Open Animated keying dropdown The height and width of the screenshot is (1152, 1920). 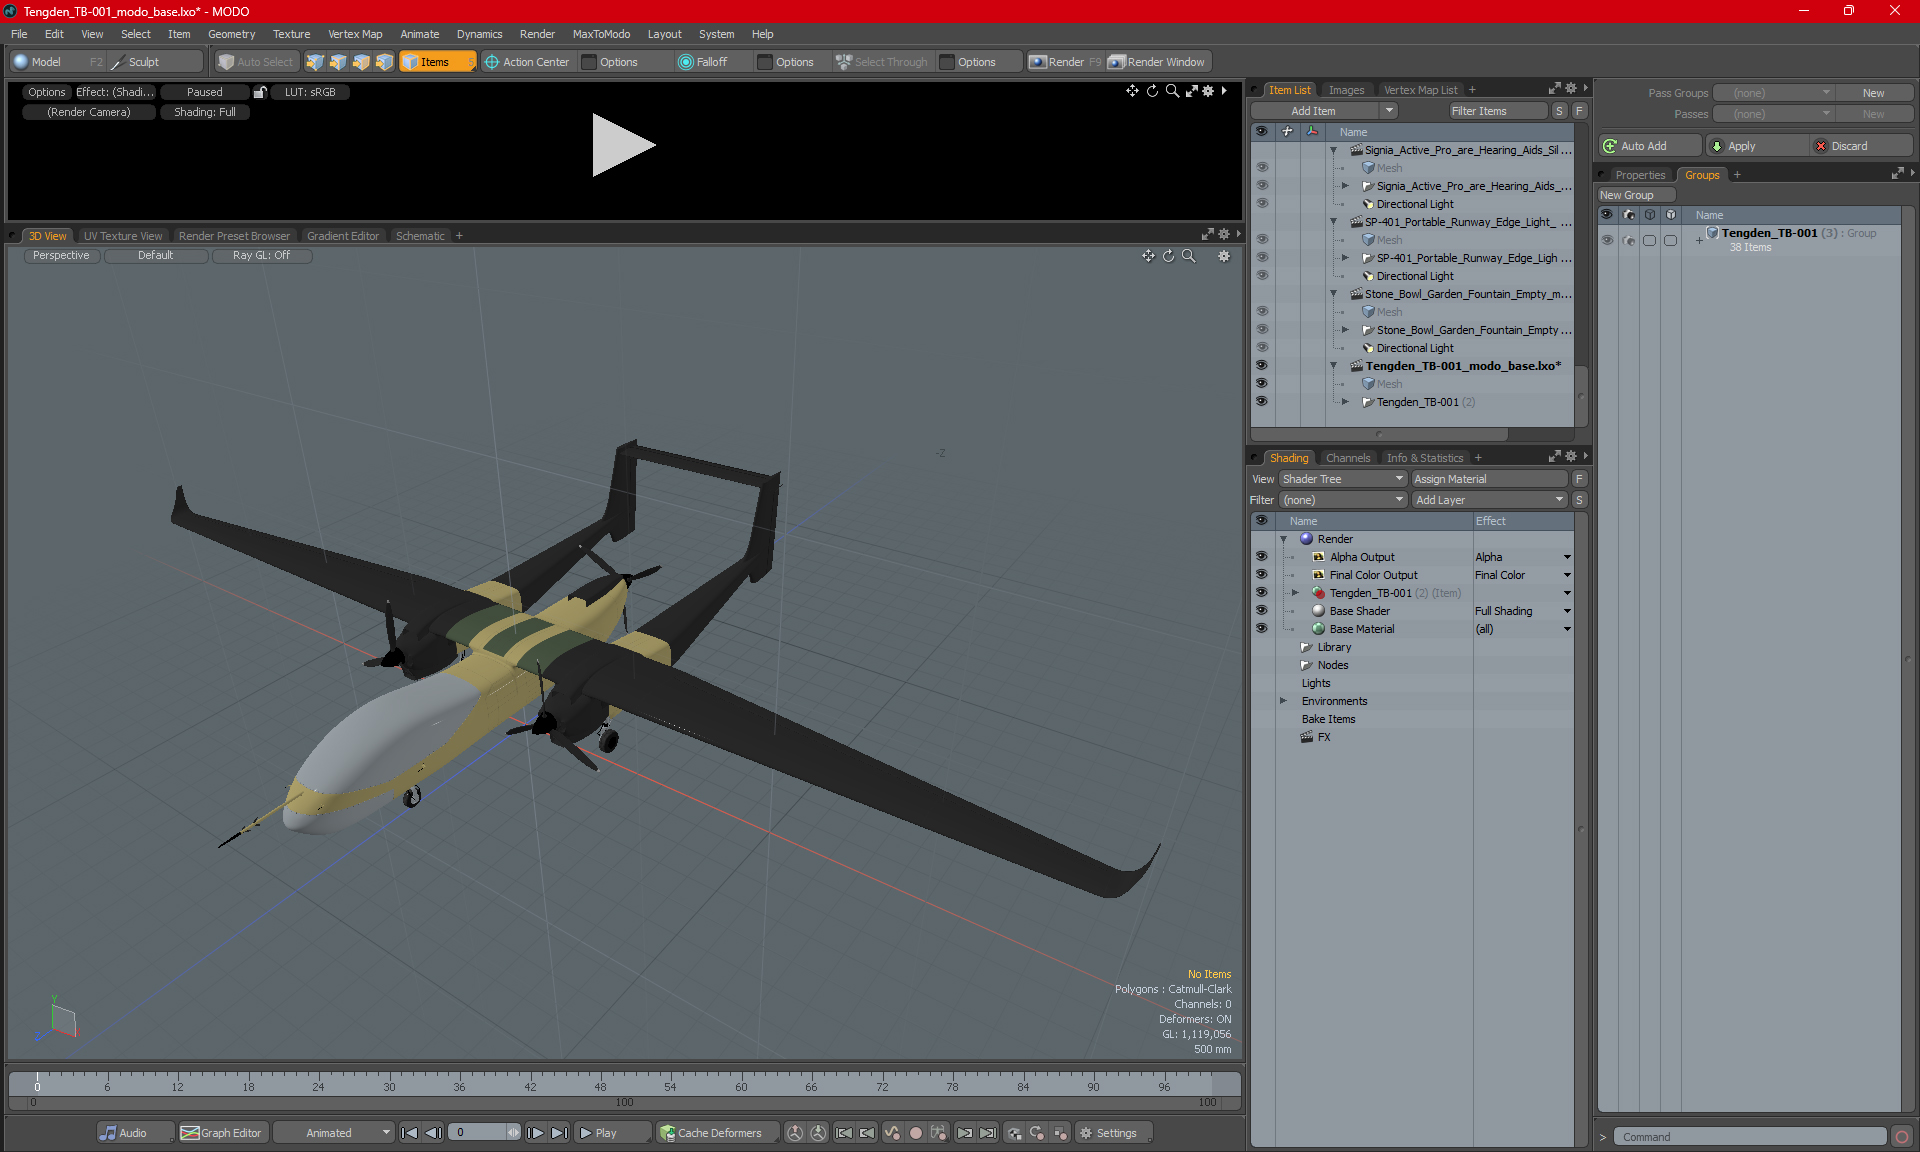click(334, 1133)
